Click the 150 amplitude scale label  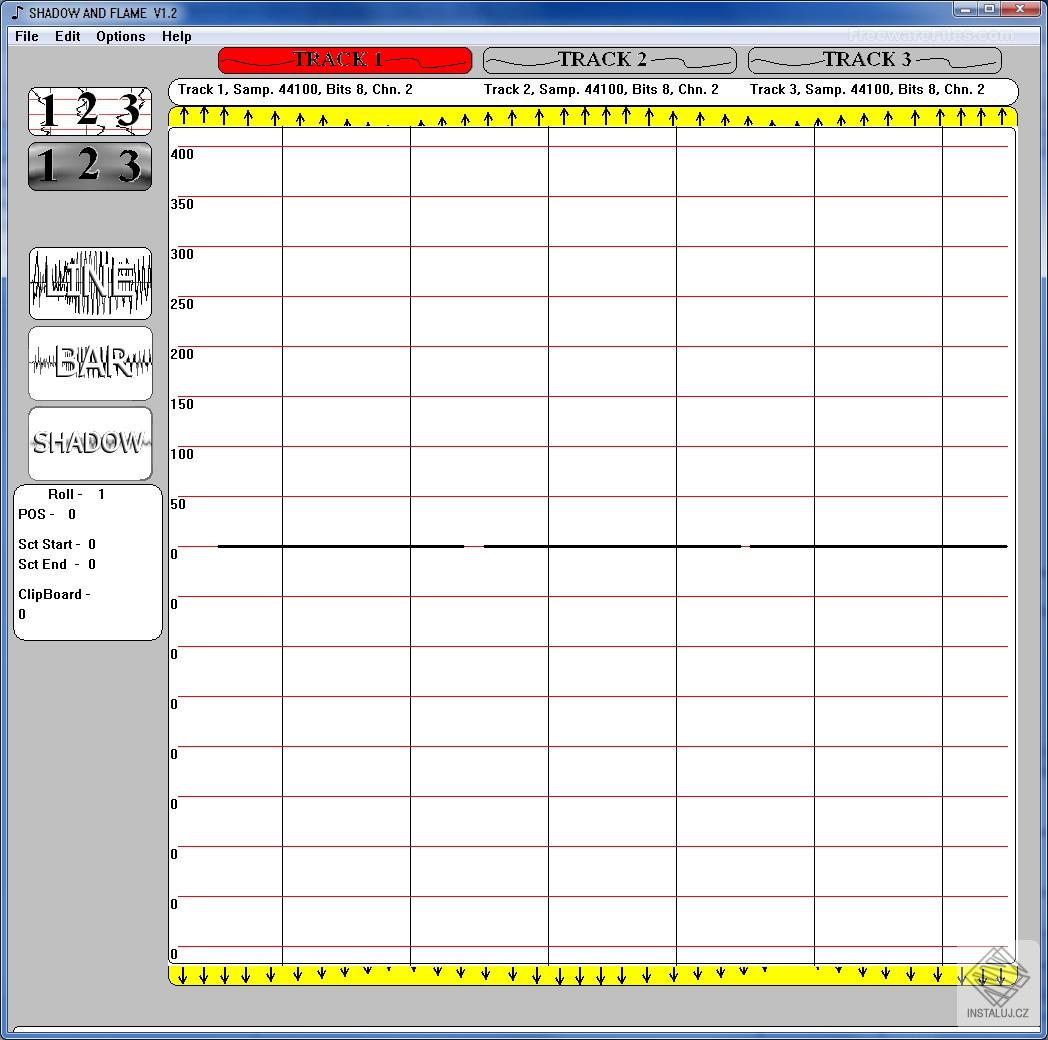(182, 404)
